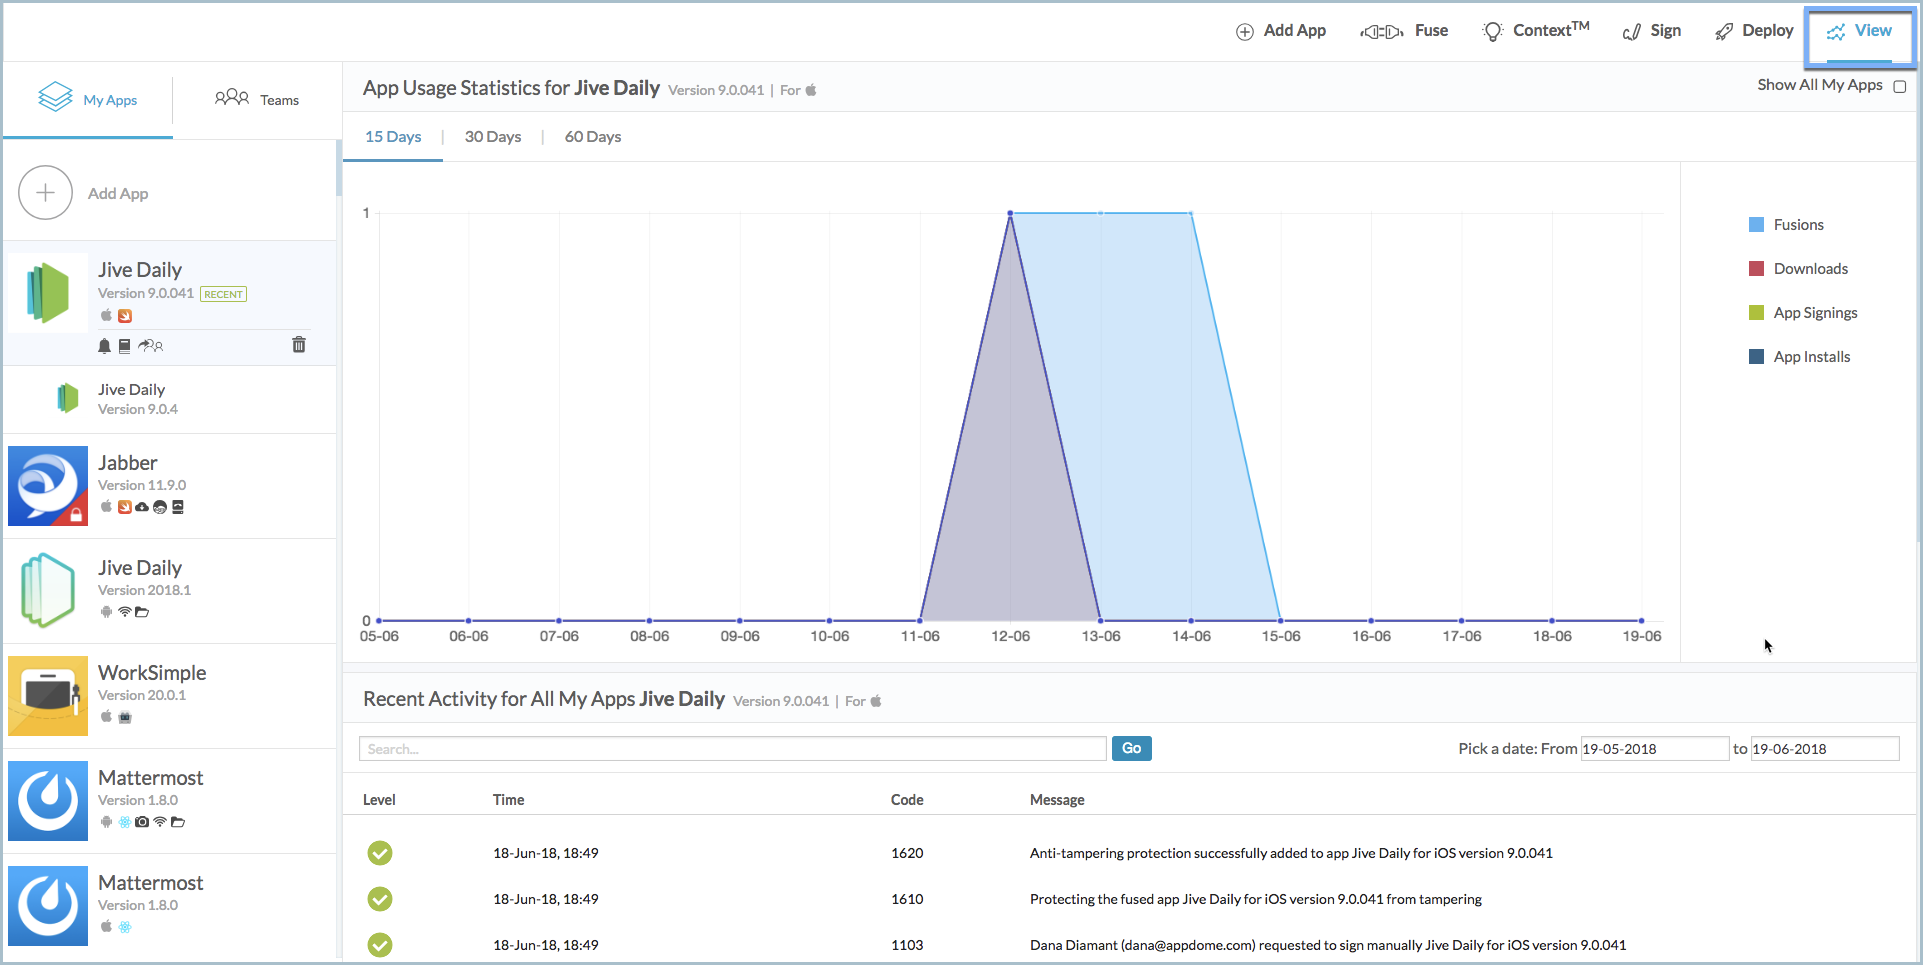Open the Deploy section in top navigation
Viewport: 1923px width, 965px height.
pos(1754,31)
